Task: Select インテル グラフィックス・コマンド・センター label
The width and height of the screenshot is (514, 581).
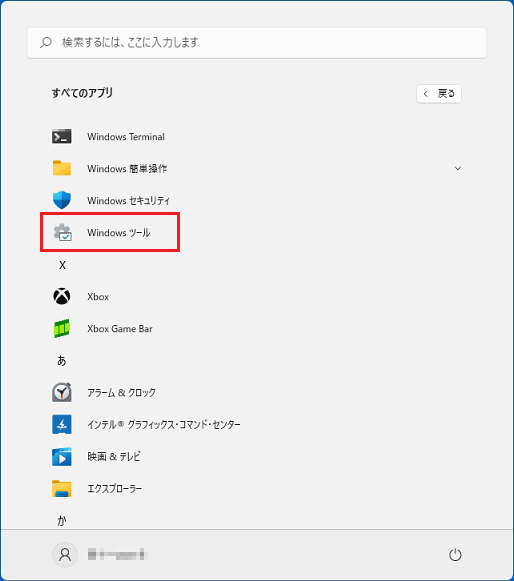Action: 163,424
